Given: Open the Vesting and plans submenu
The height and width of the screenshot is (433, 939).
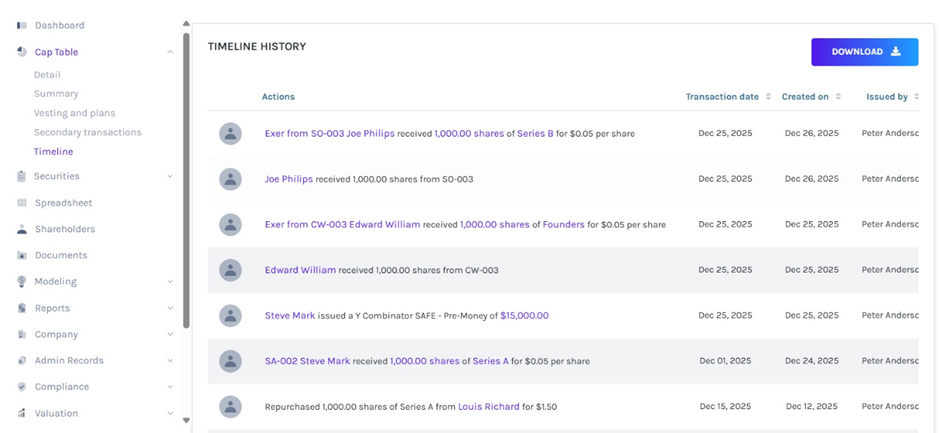Looking at the screenshot, I should coord(73,113).
